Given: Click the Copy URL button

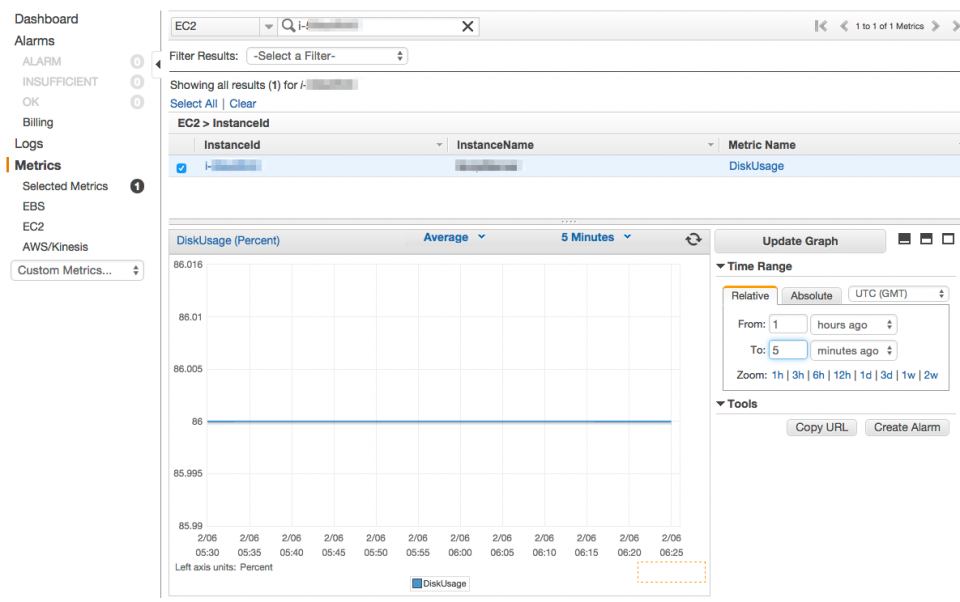Looking at the screenshot, I should coord(821,427).
